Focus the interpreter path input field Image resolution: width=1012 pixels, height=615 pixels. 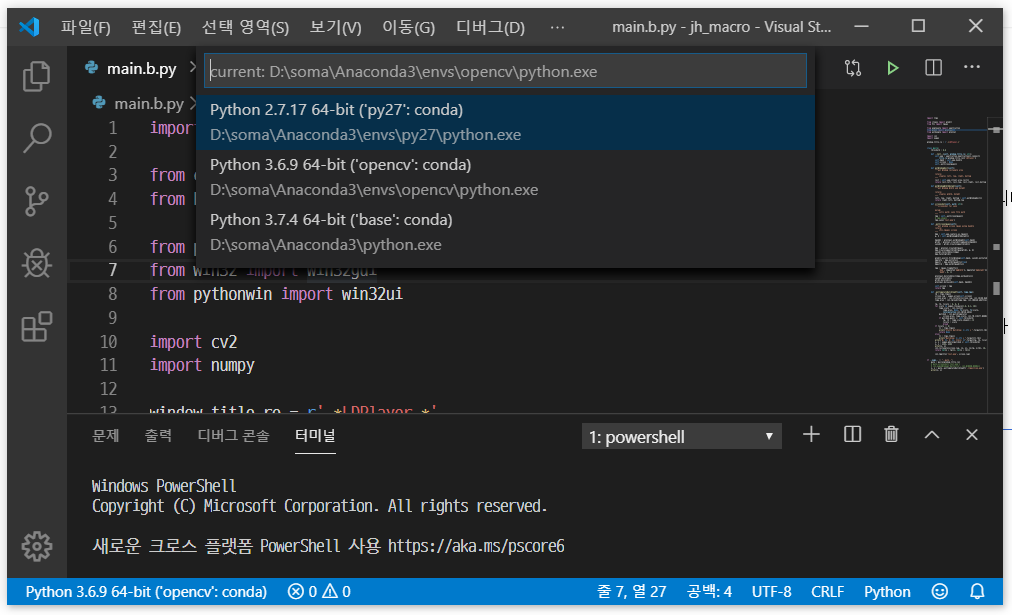505,71
